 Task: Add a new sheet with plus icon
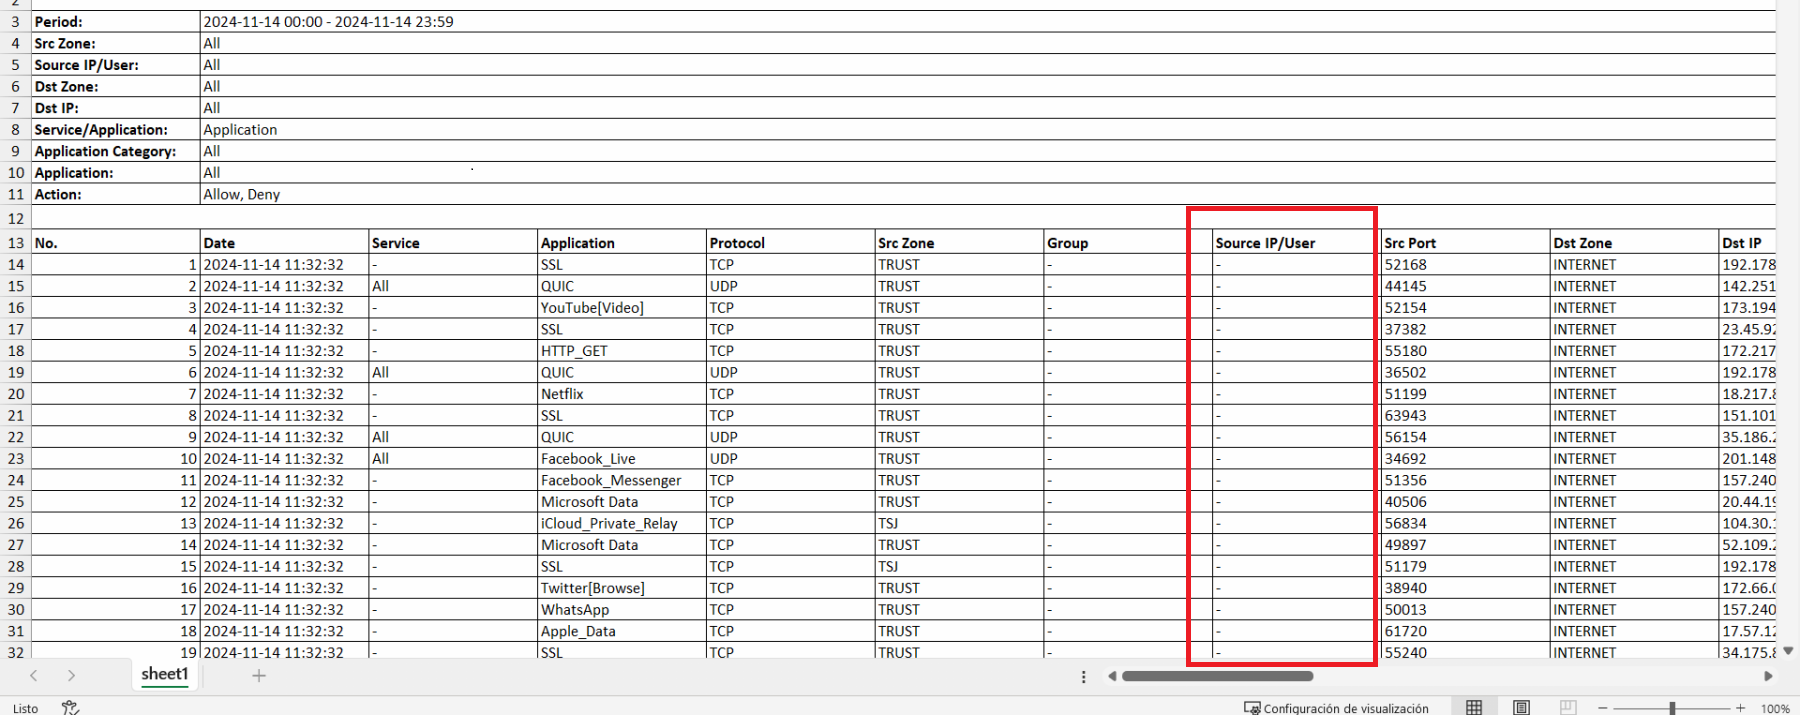(259, 676)
